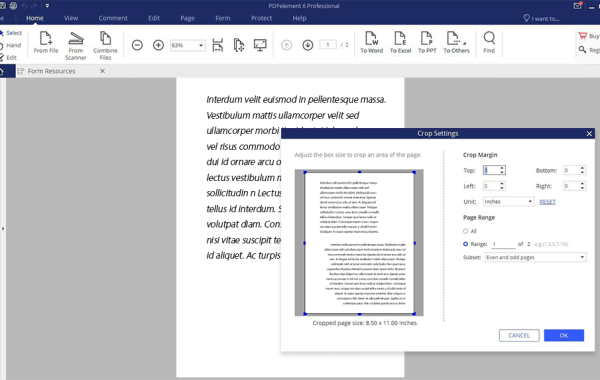This screenshot has height=380, width=600.
Task: Click the Top margin value field
Action: (491, 170)
